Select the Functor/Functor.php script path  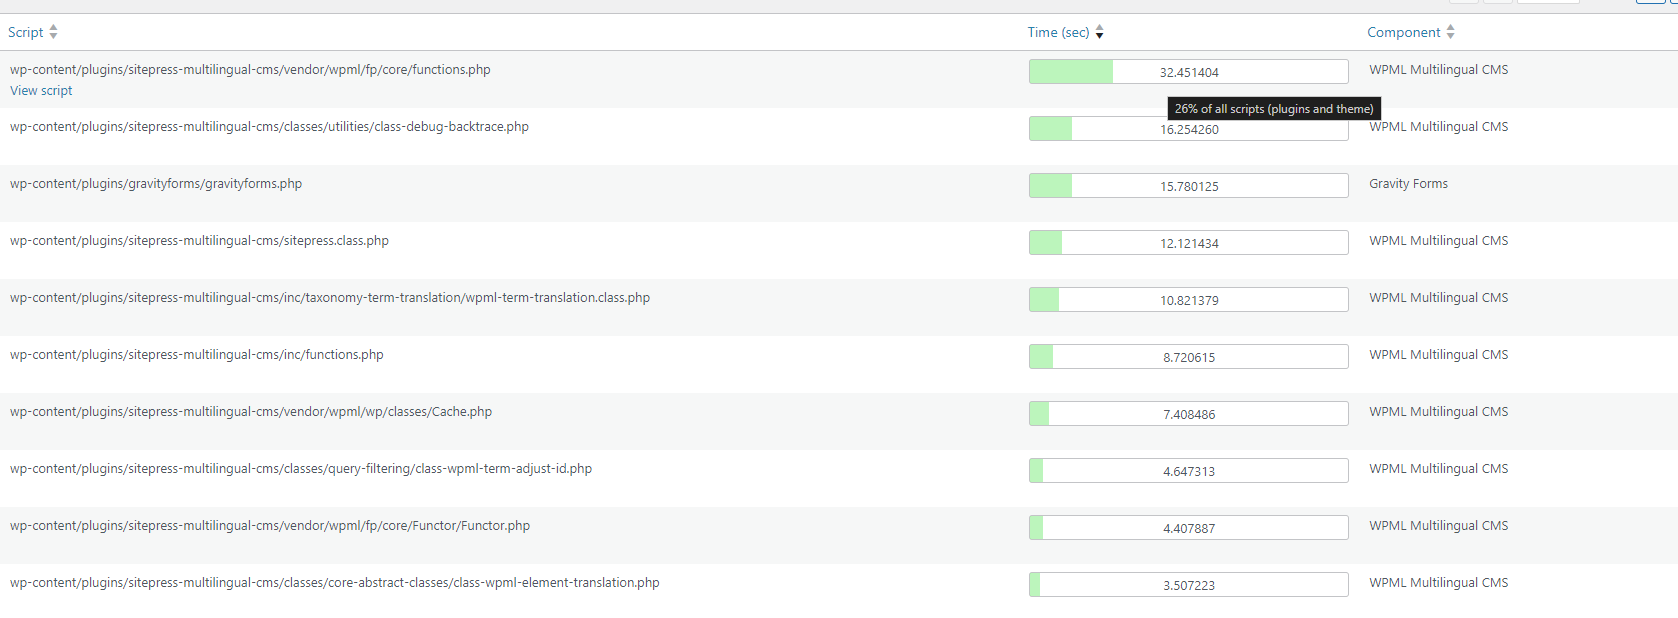[270, 526]
